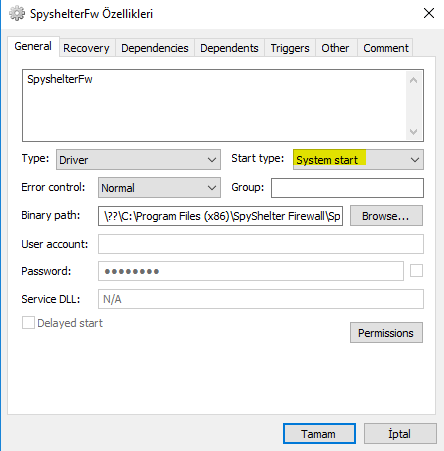Select the Other tab

335,48
